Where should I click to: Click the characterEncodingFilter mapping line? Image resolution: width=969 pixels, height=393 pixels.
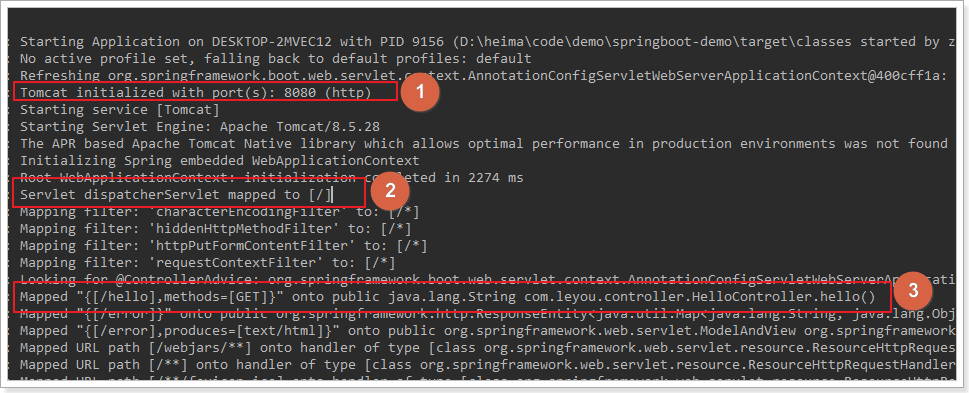(219, 212)
